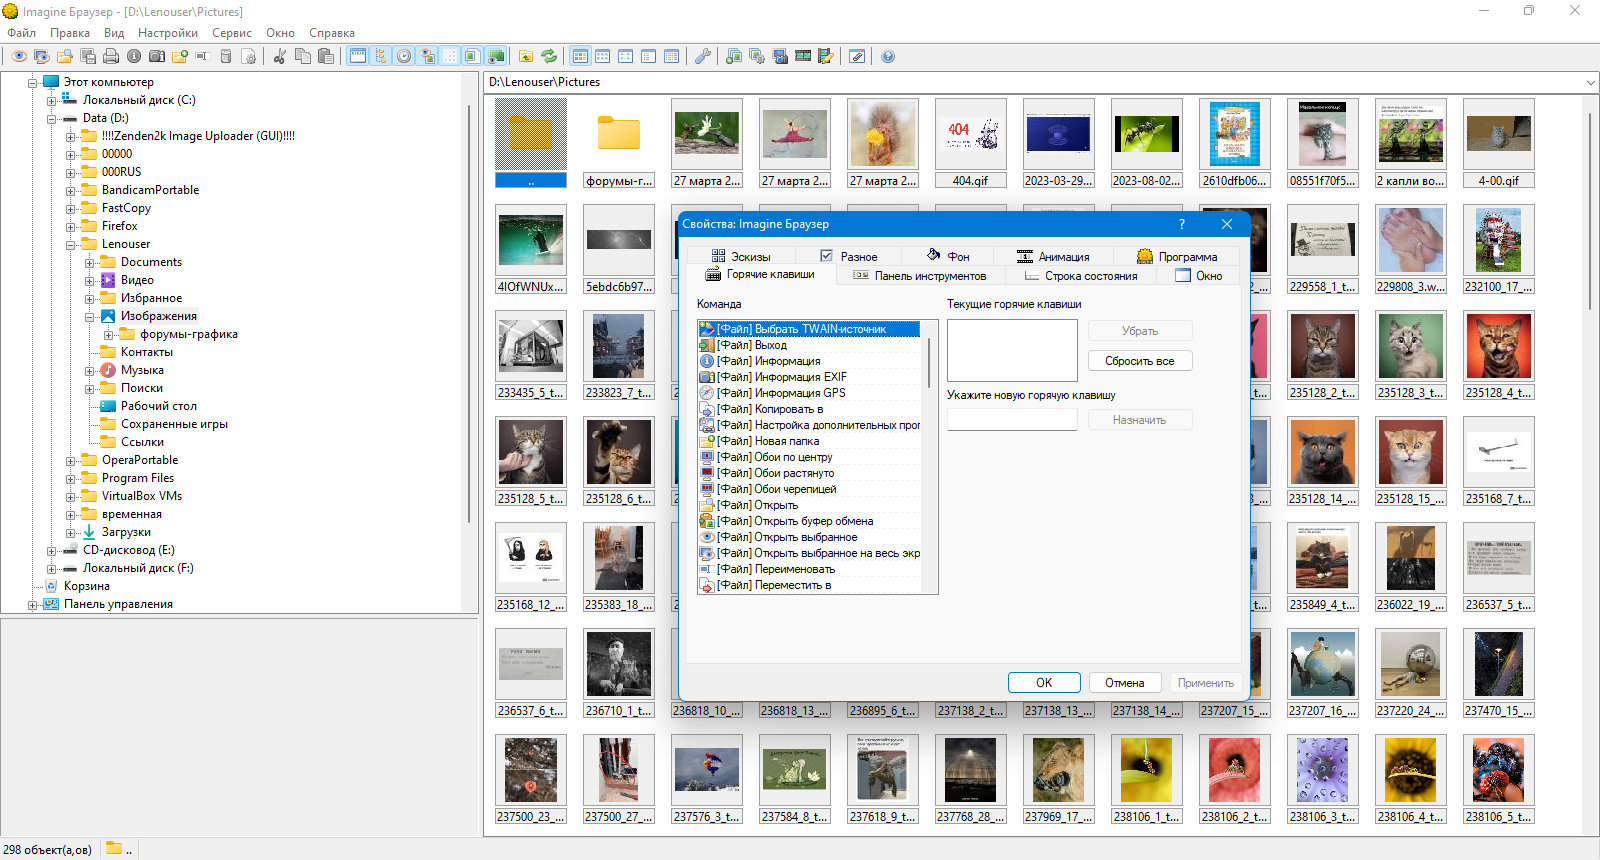The width and height of the screenshot is (1600, 860).
Task: Click the go-up-one-folder toolbar icon
Action: (x=525, y=56)
